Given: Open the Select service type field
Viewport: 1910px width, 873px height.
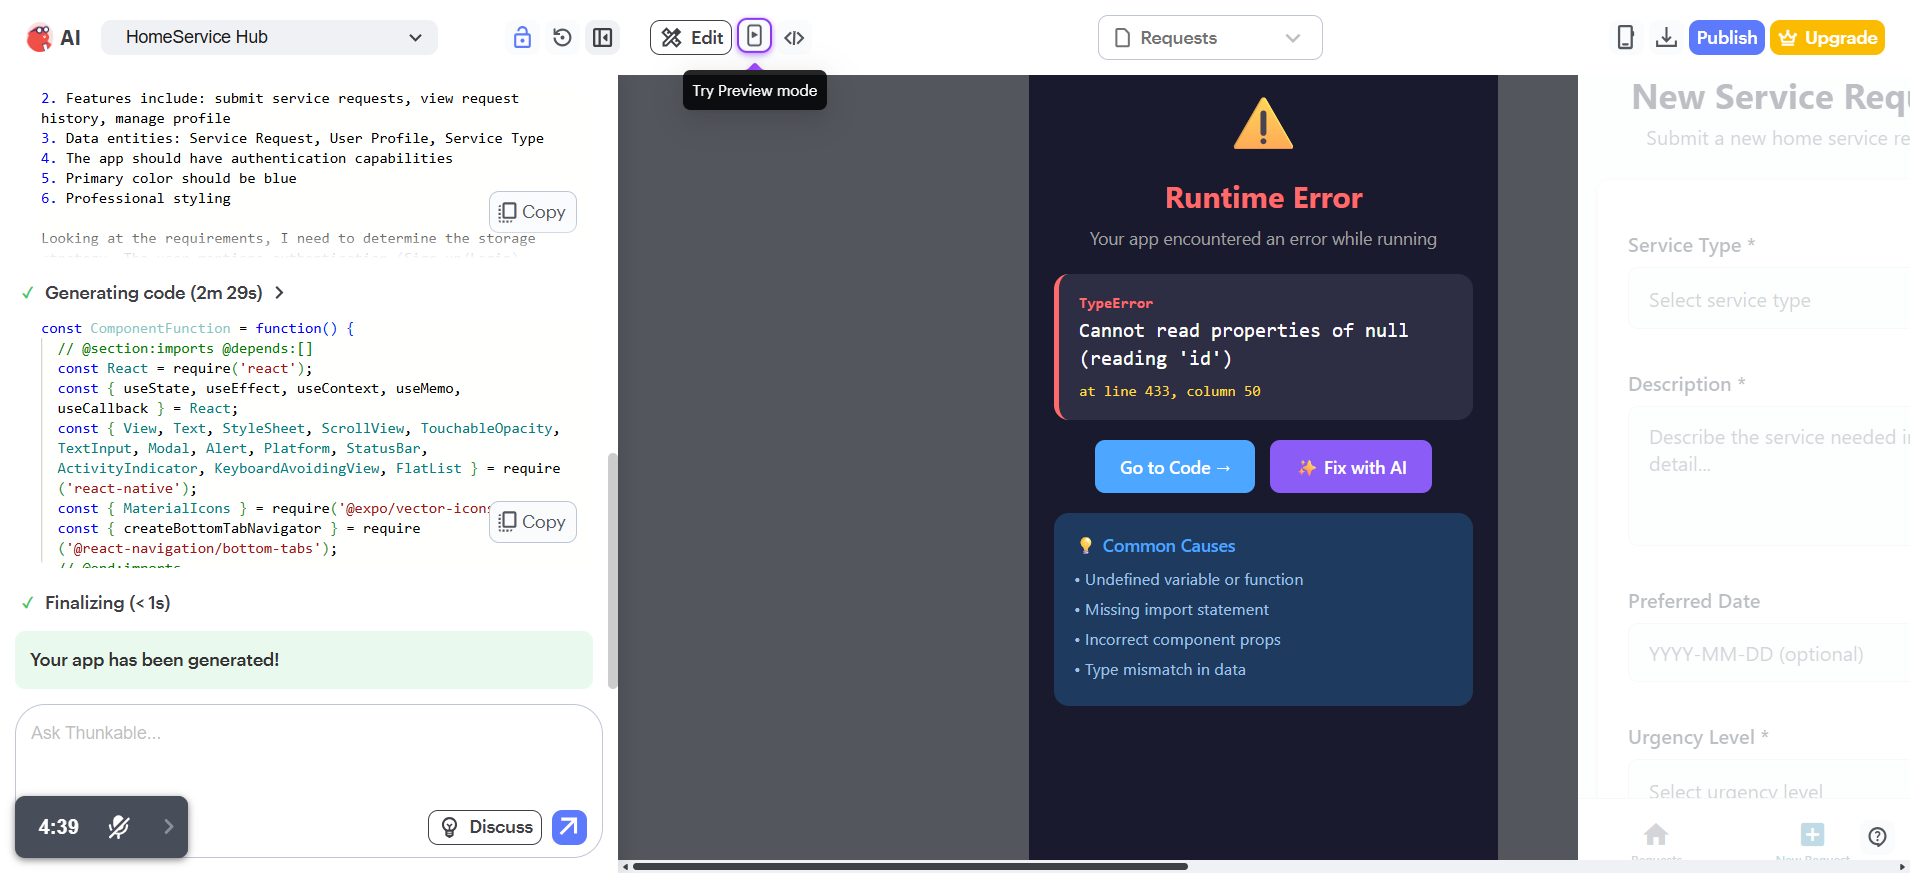Looking at the screenshot, I should (1769, 300).
